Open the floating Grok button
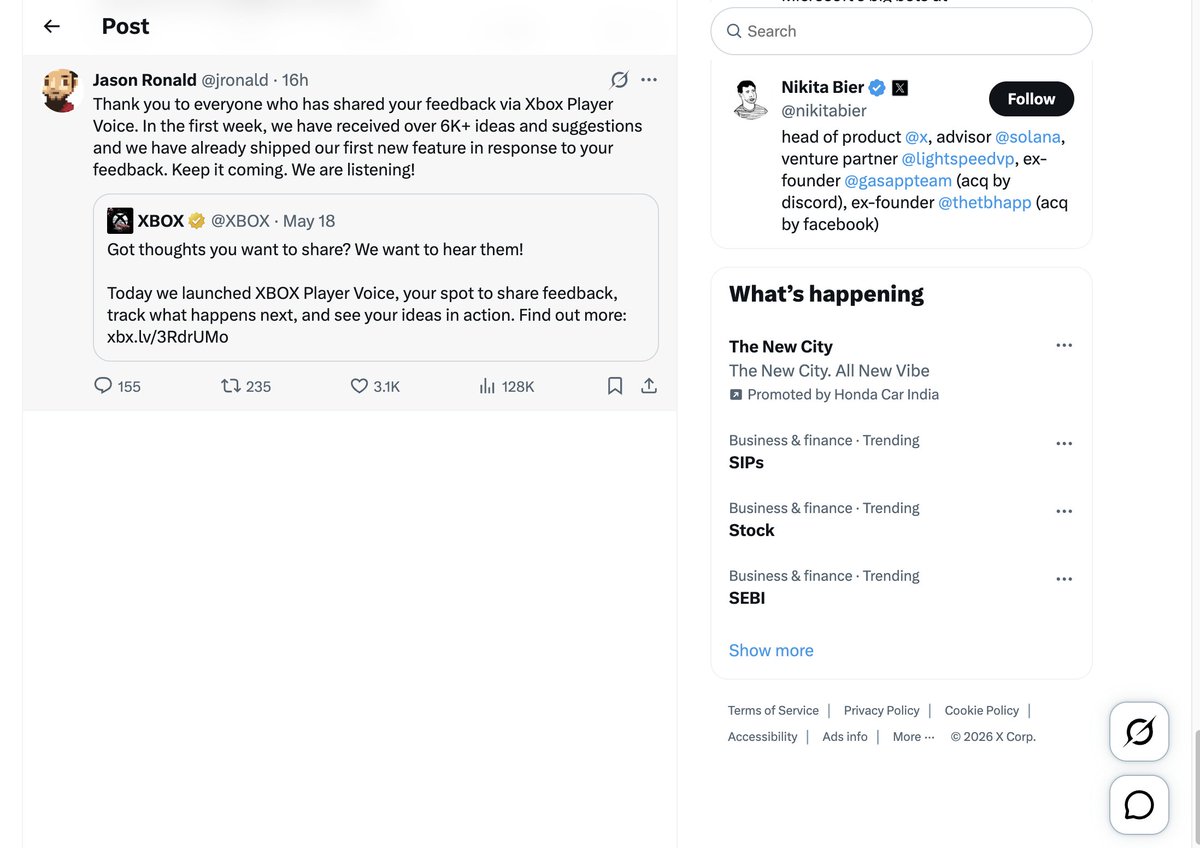Screen dimensions: 1200x848 (x=1139, y=732)
